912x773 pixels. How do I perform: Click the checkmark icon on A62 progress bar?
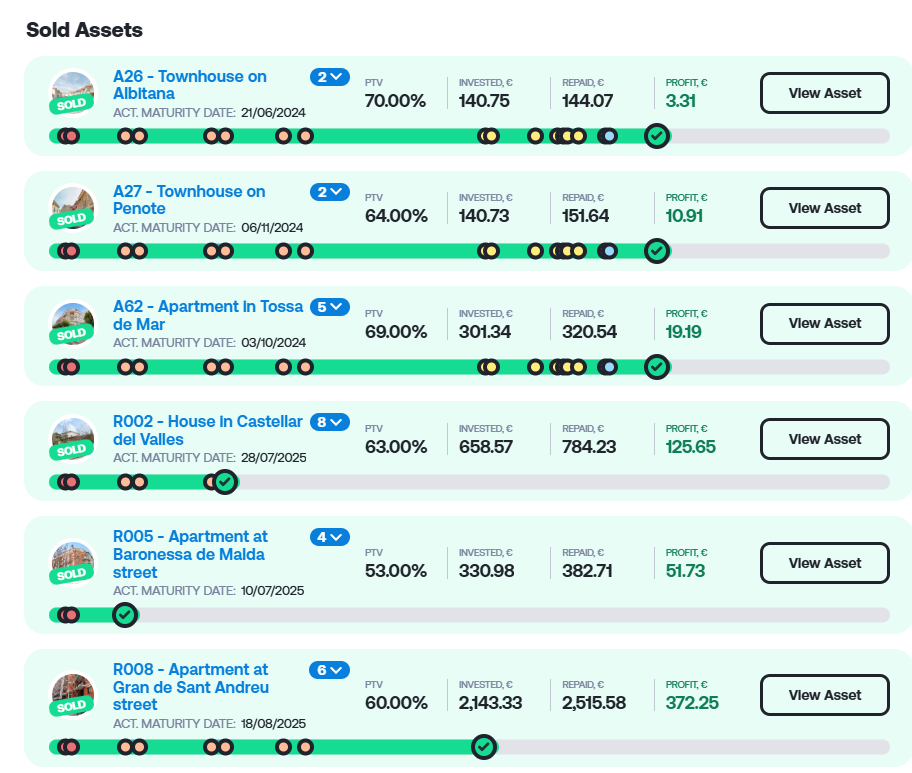click(657, 367)
